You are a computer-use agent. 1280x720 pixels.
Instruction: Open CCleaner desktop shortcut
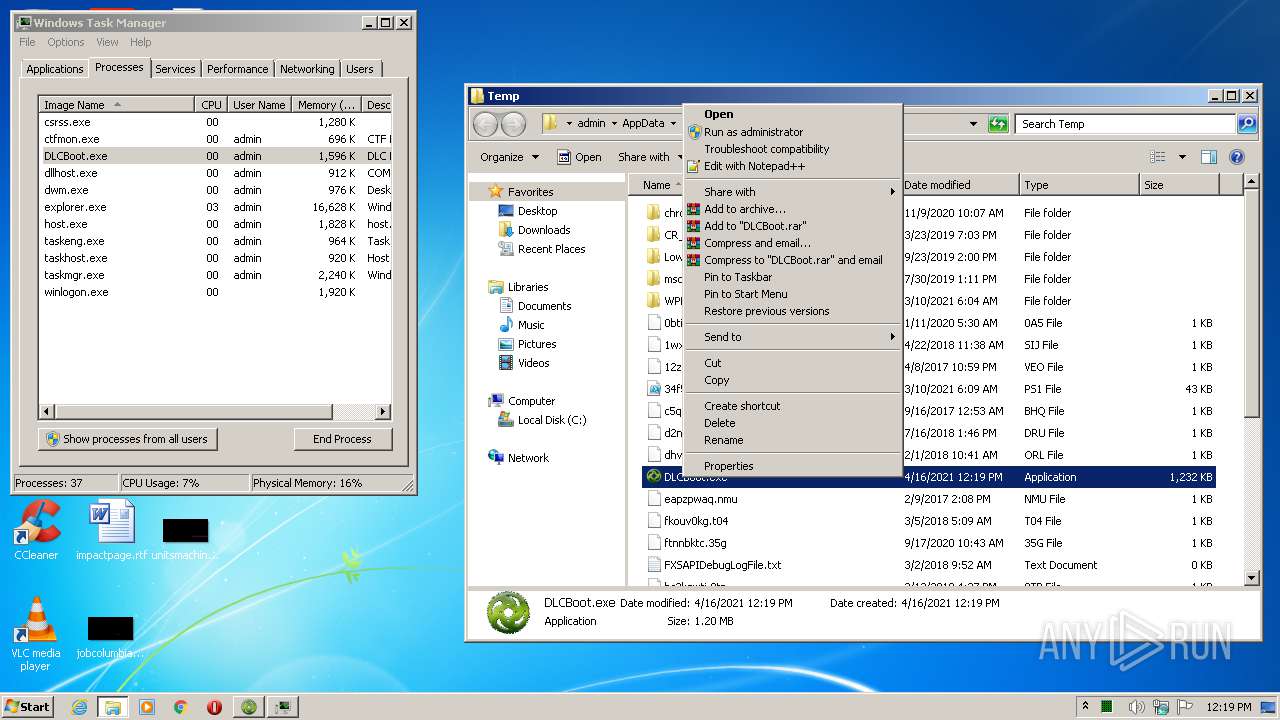click(x=36, y=530)
